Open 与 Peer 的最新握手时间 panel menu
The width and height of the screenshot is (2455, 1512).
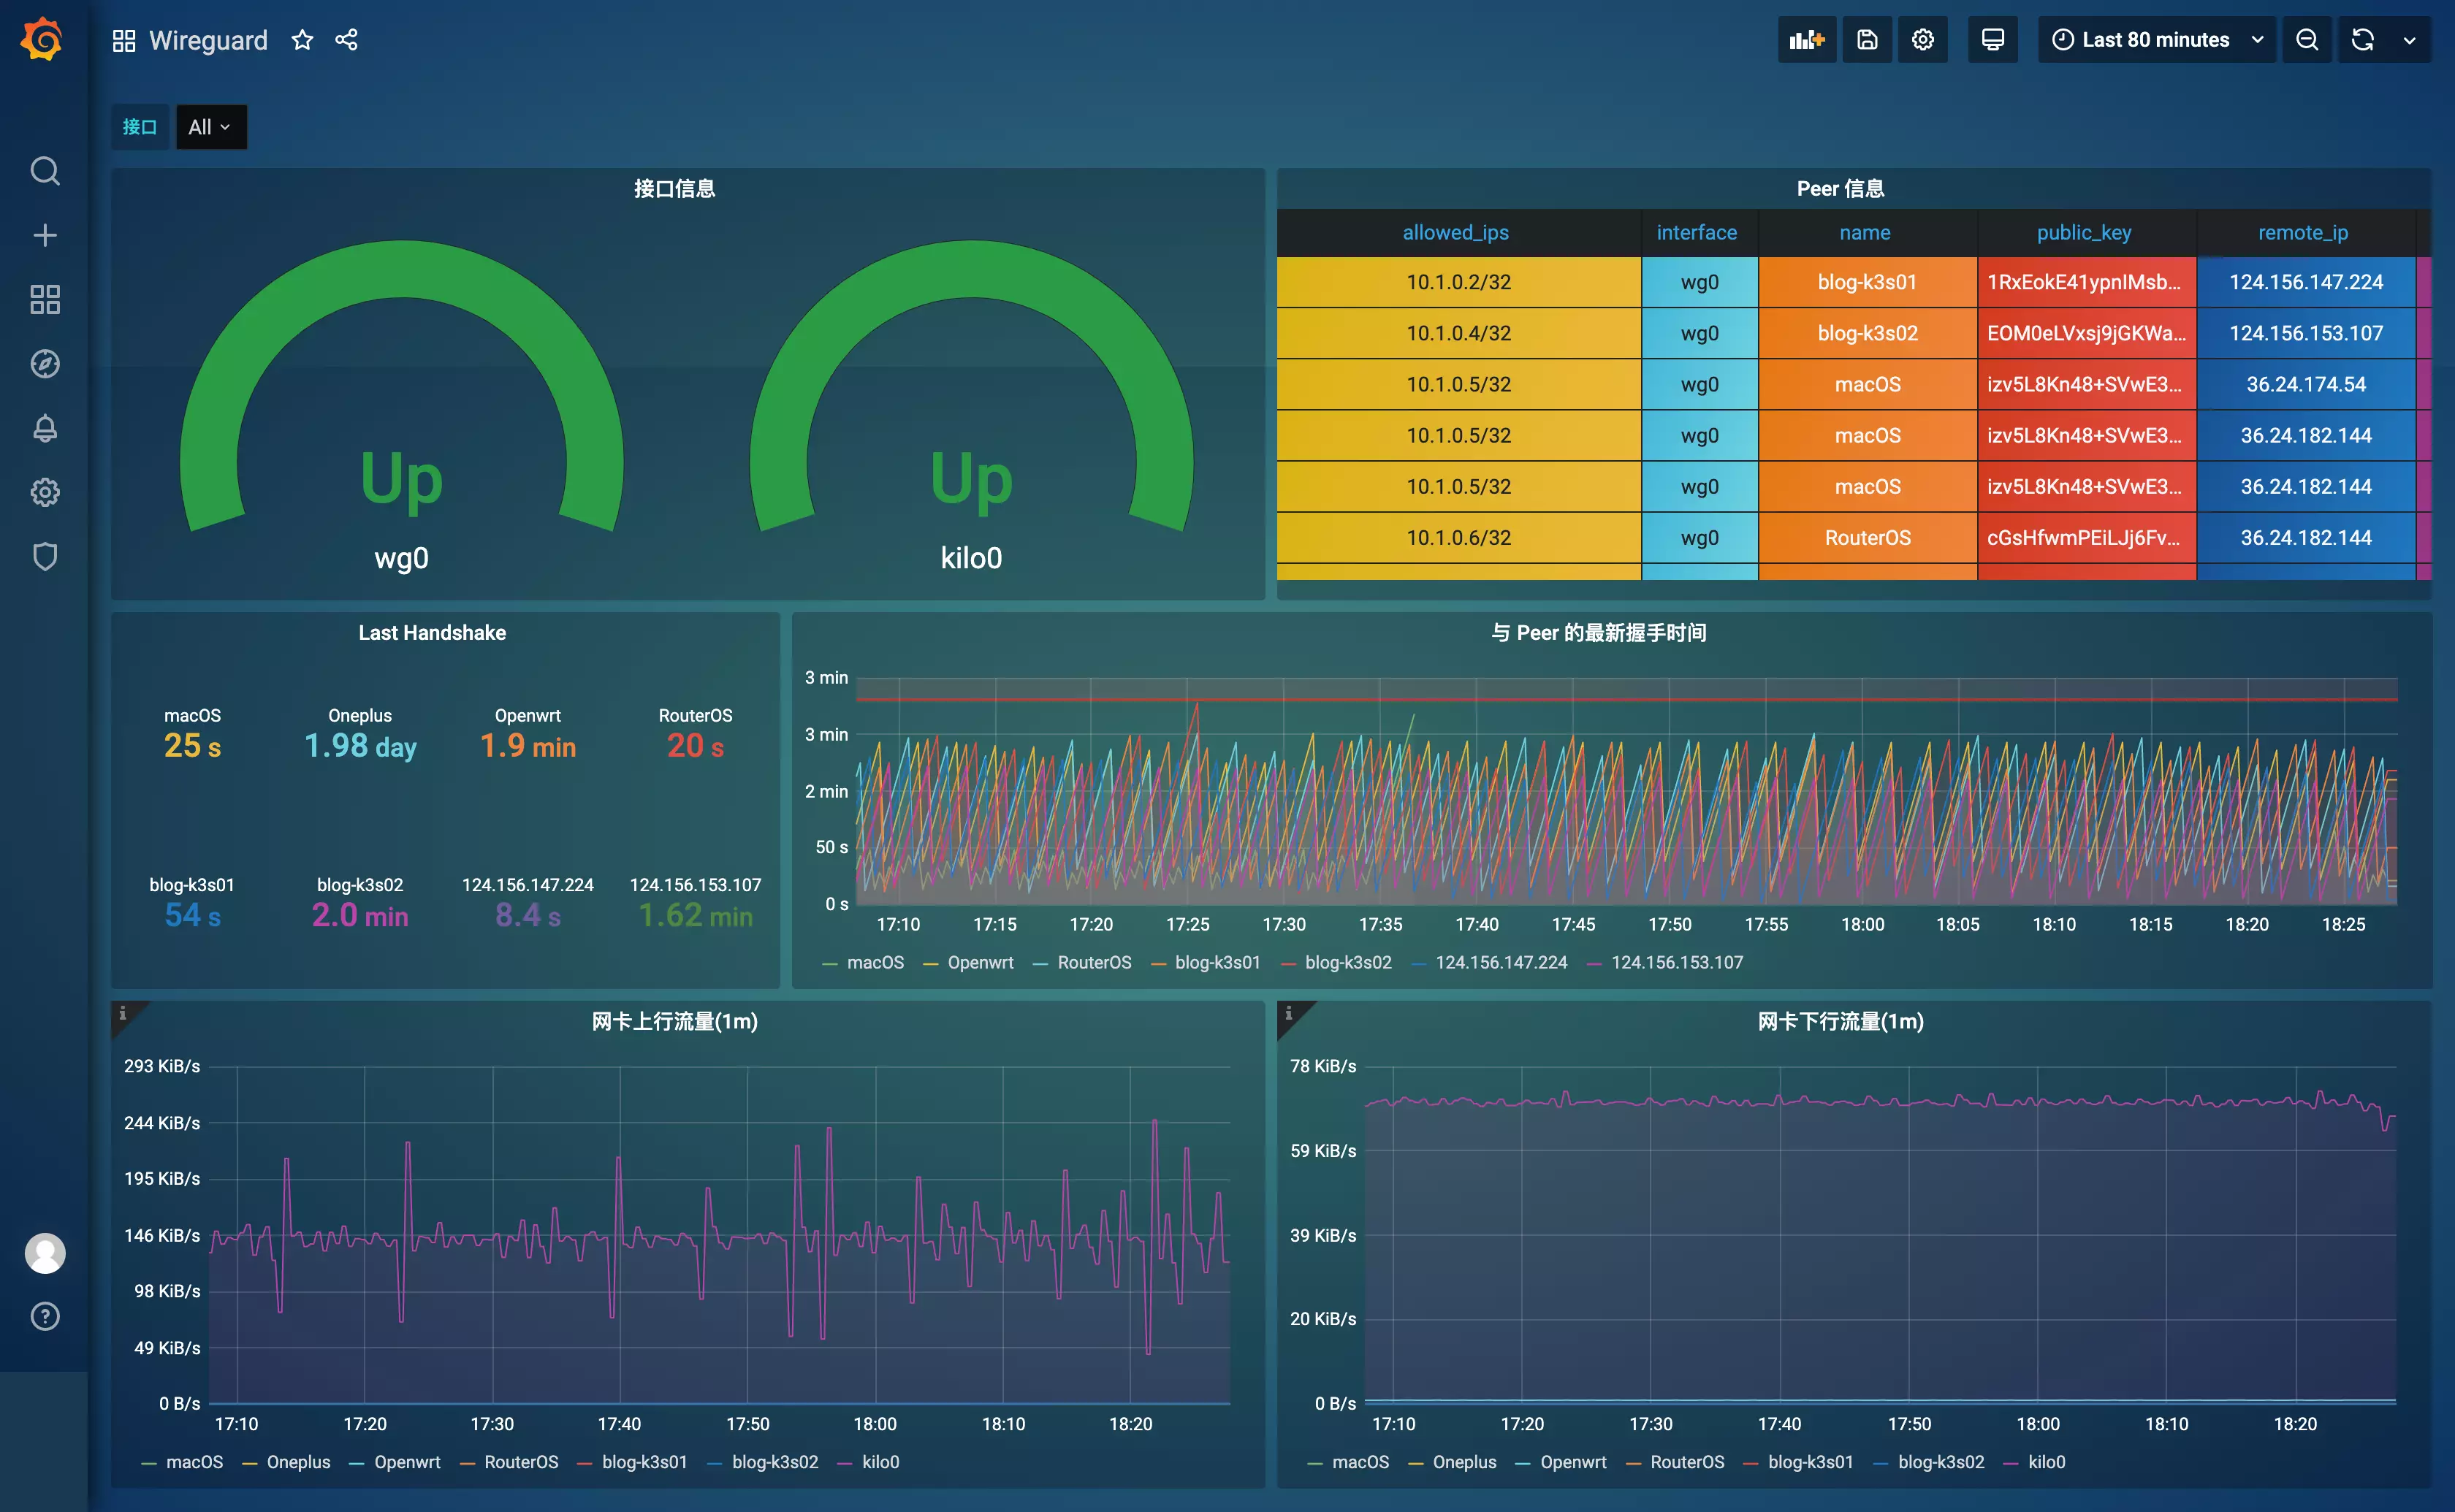pyautogui.click(x=1598, y=632)
